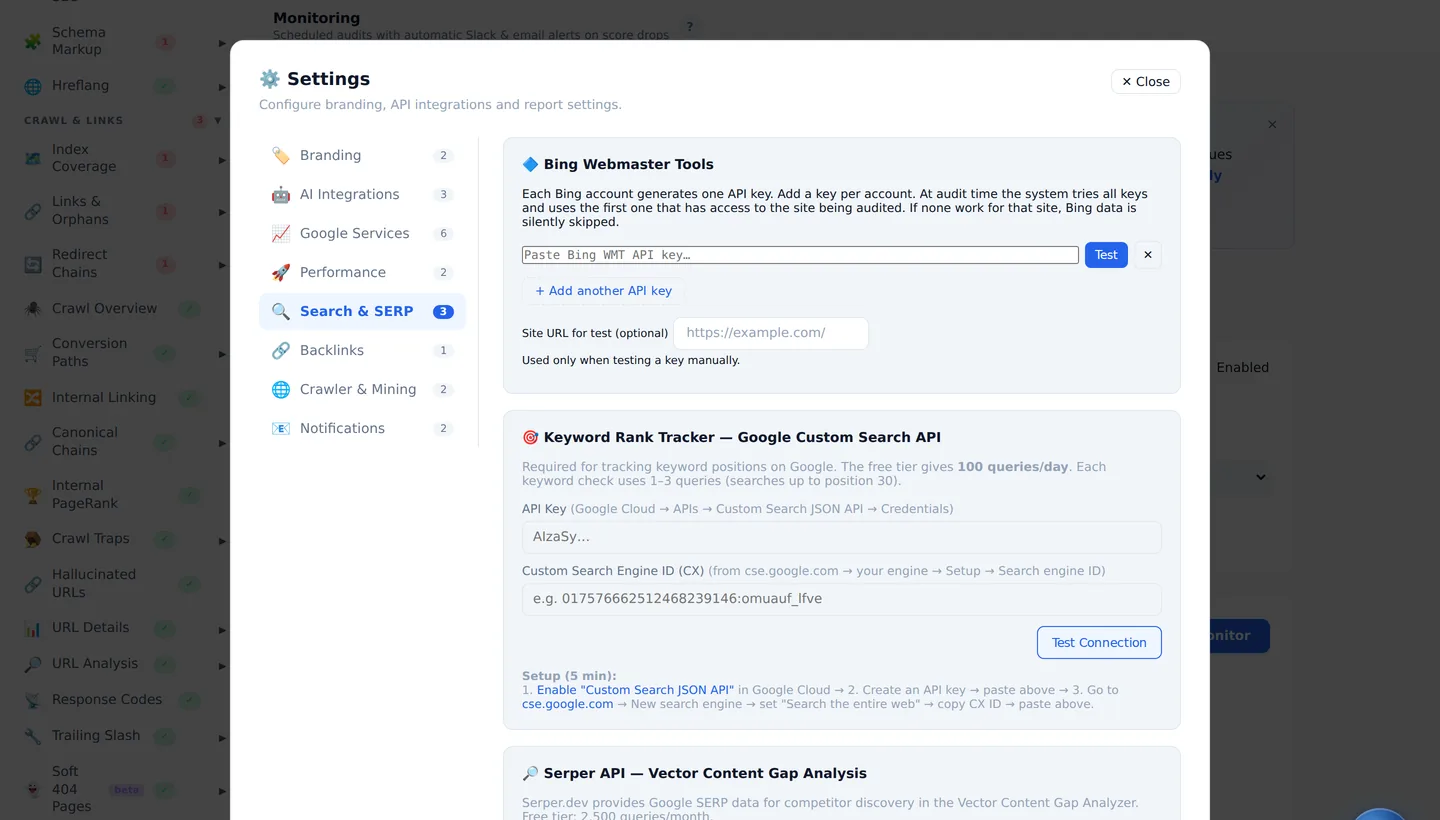Viewport: 1440px width, 820px height.
Task: Test the Google Custom Search connection
Action: (1099, 643)
